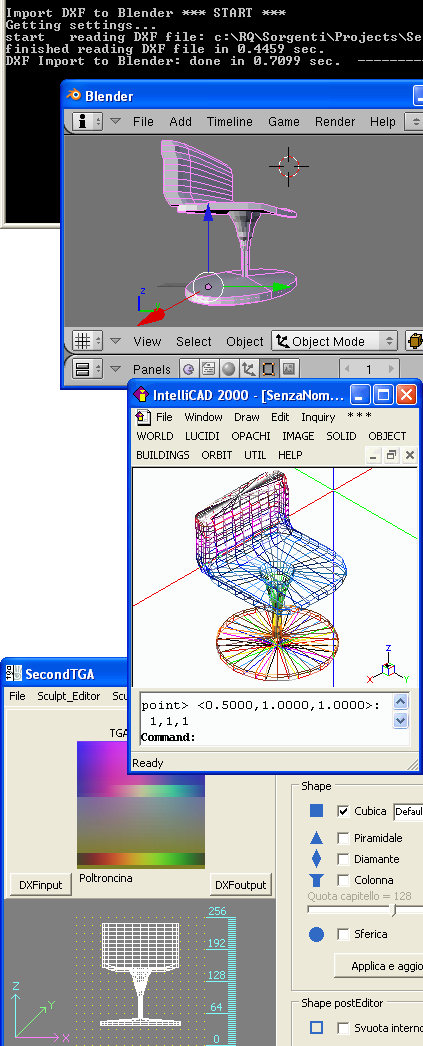Collapse the 3D view header menus triangle

(x=115, y=341)
